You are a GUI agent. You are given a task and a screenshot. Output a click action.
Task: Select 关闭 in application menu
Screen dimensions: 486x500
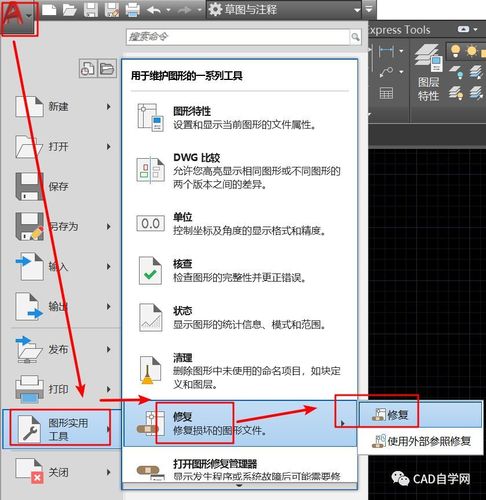[x=63, y=472]
